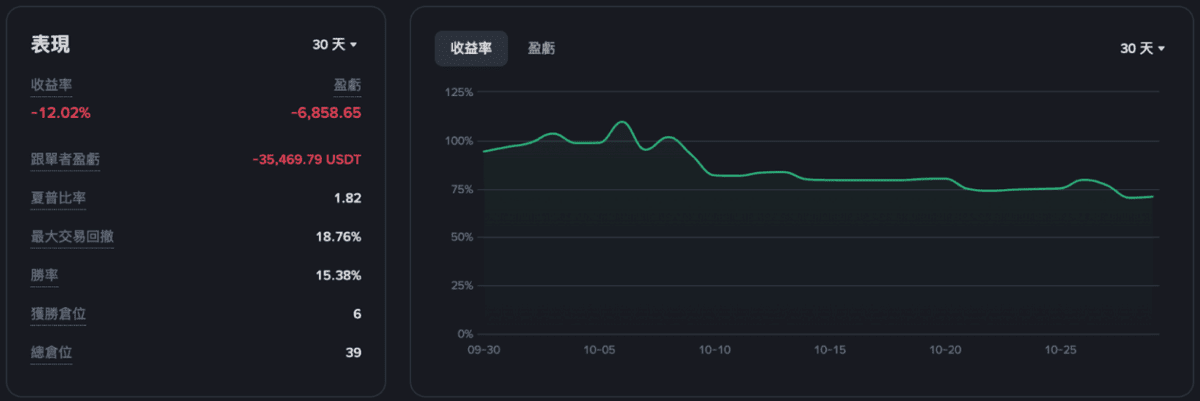
Task: Click the -35,469.79 USDT value
Action: [x=307, y=160]
